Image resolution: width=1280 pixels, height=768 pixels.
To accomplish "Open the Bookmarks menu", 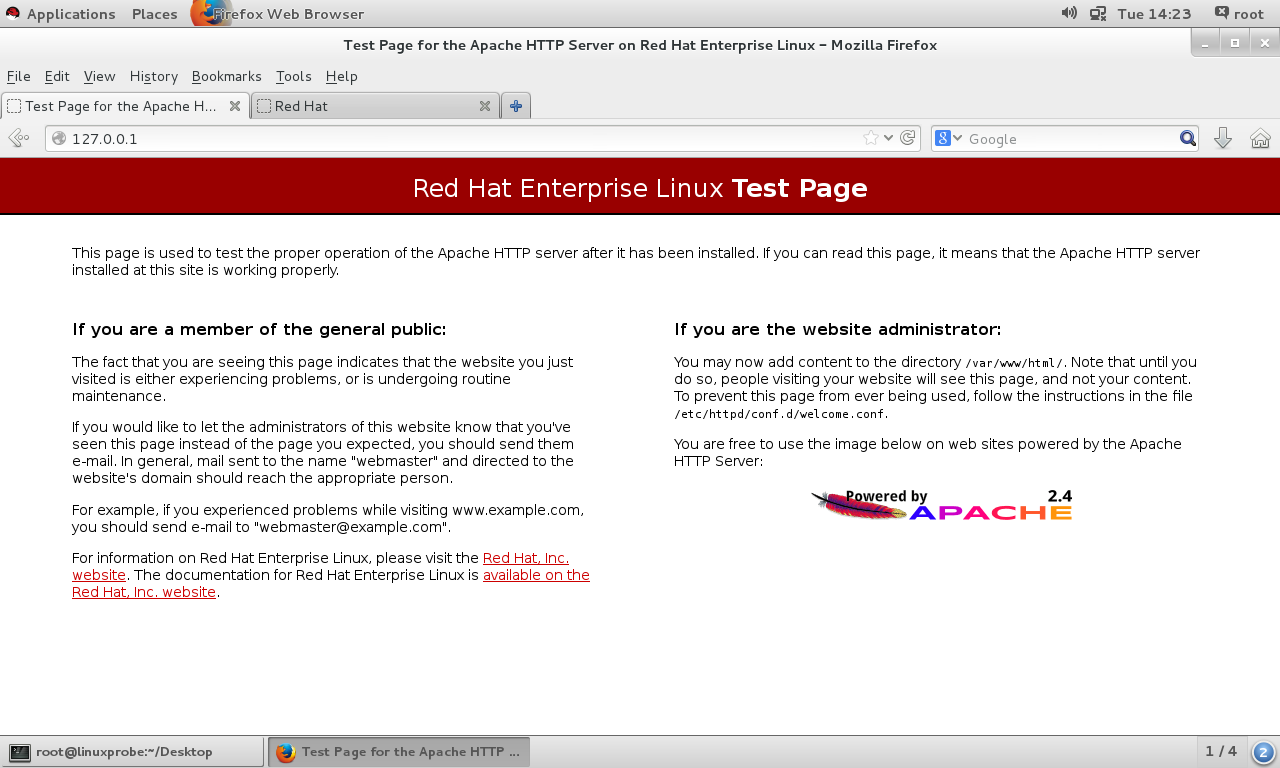I will pos(226,76).
